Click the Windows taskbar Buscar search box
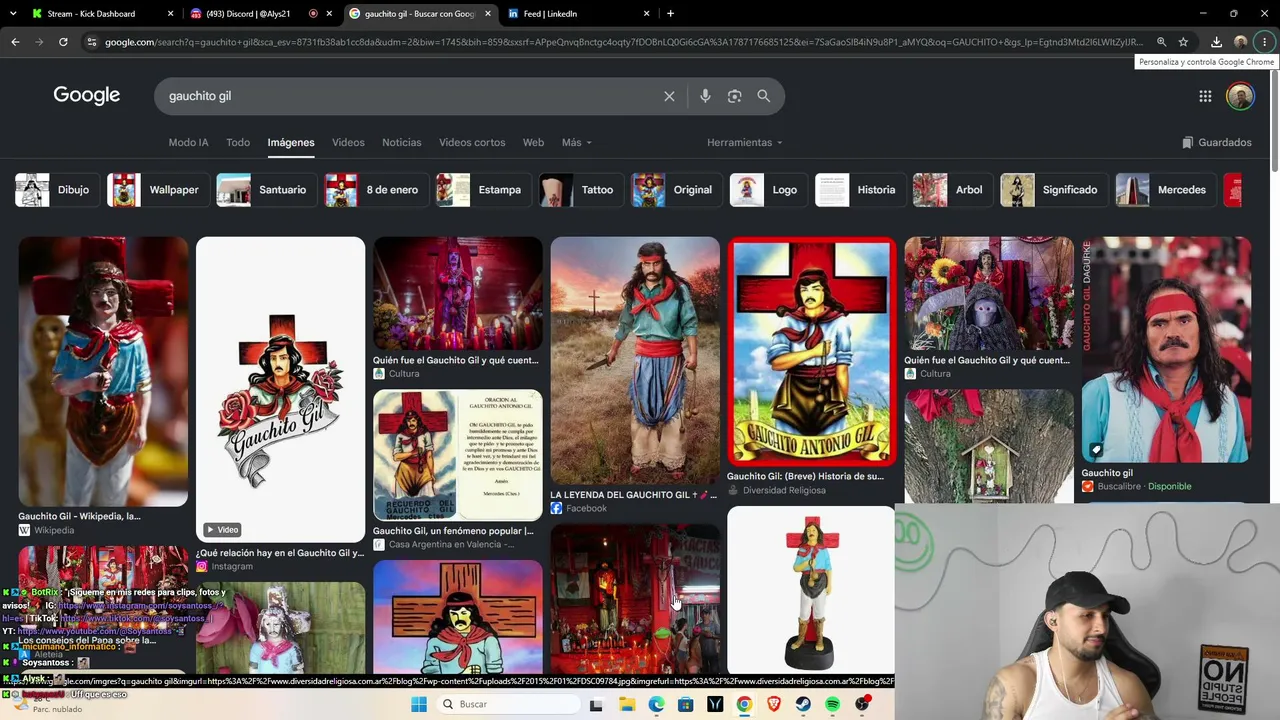The image size is (1280, 720). 510,704
